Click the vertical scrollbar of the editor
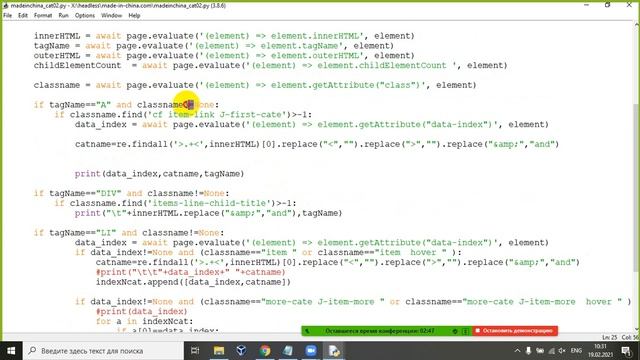Image resolution: width=640 pixels, height=360 pixels. (637, 188)
